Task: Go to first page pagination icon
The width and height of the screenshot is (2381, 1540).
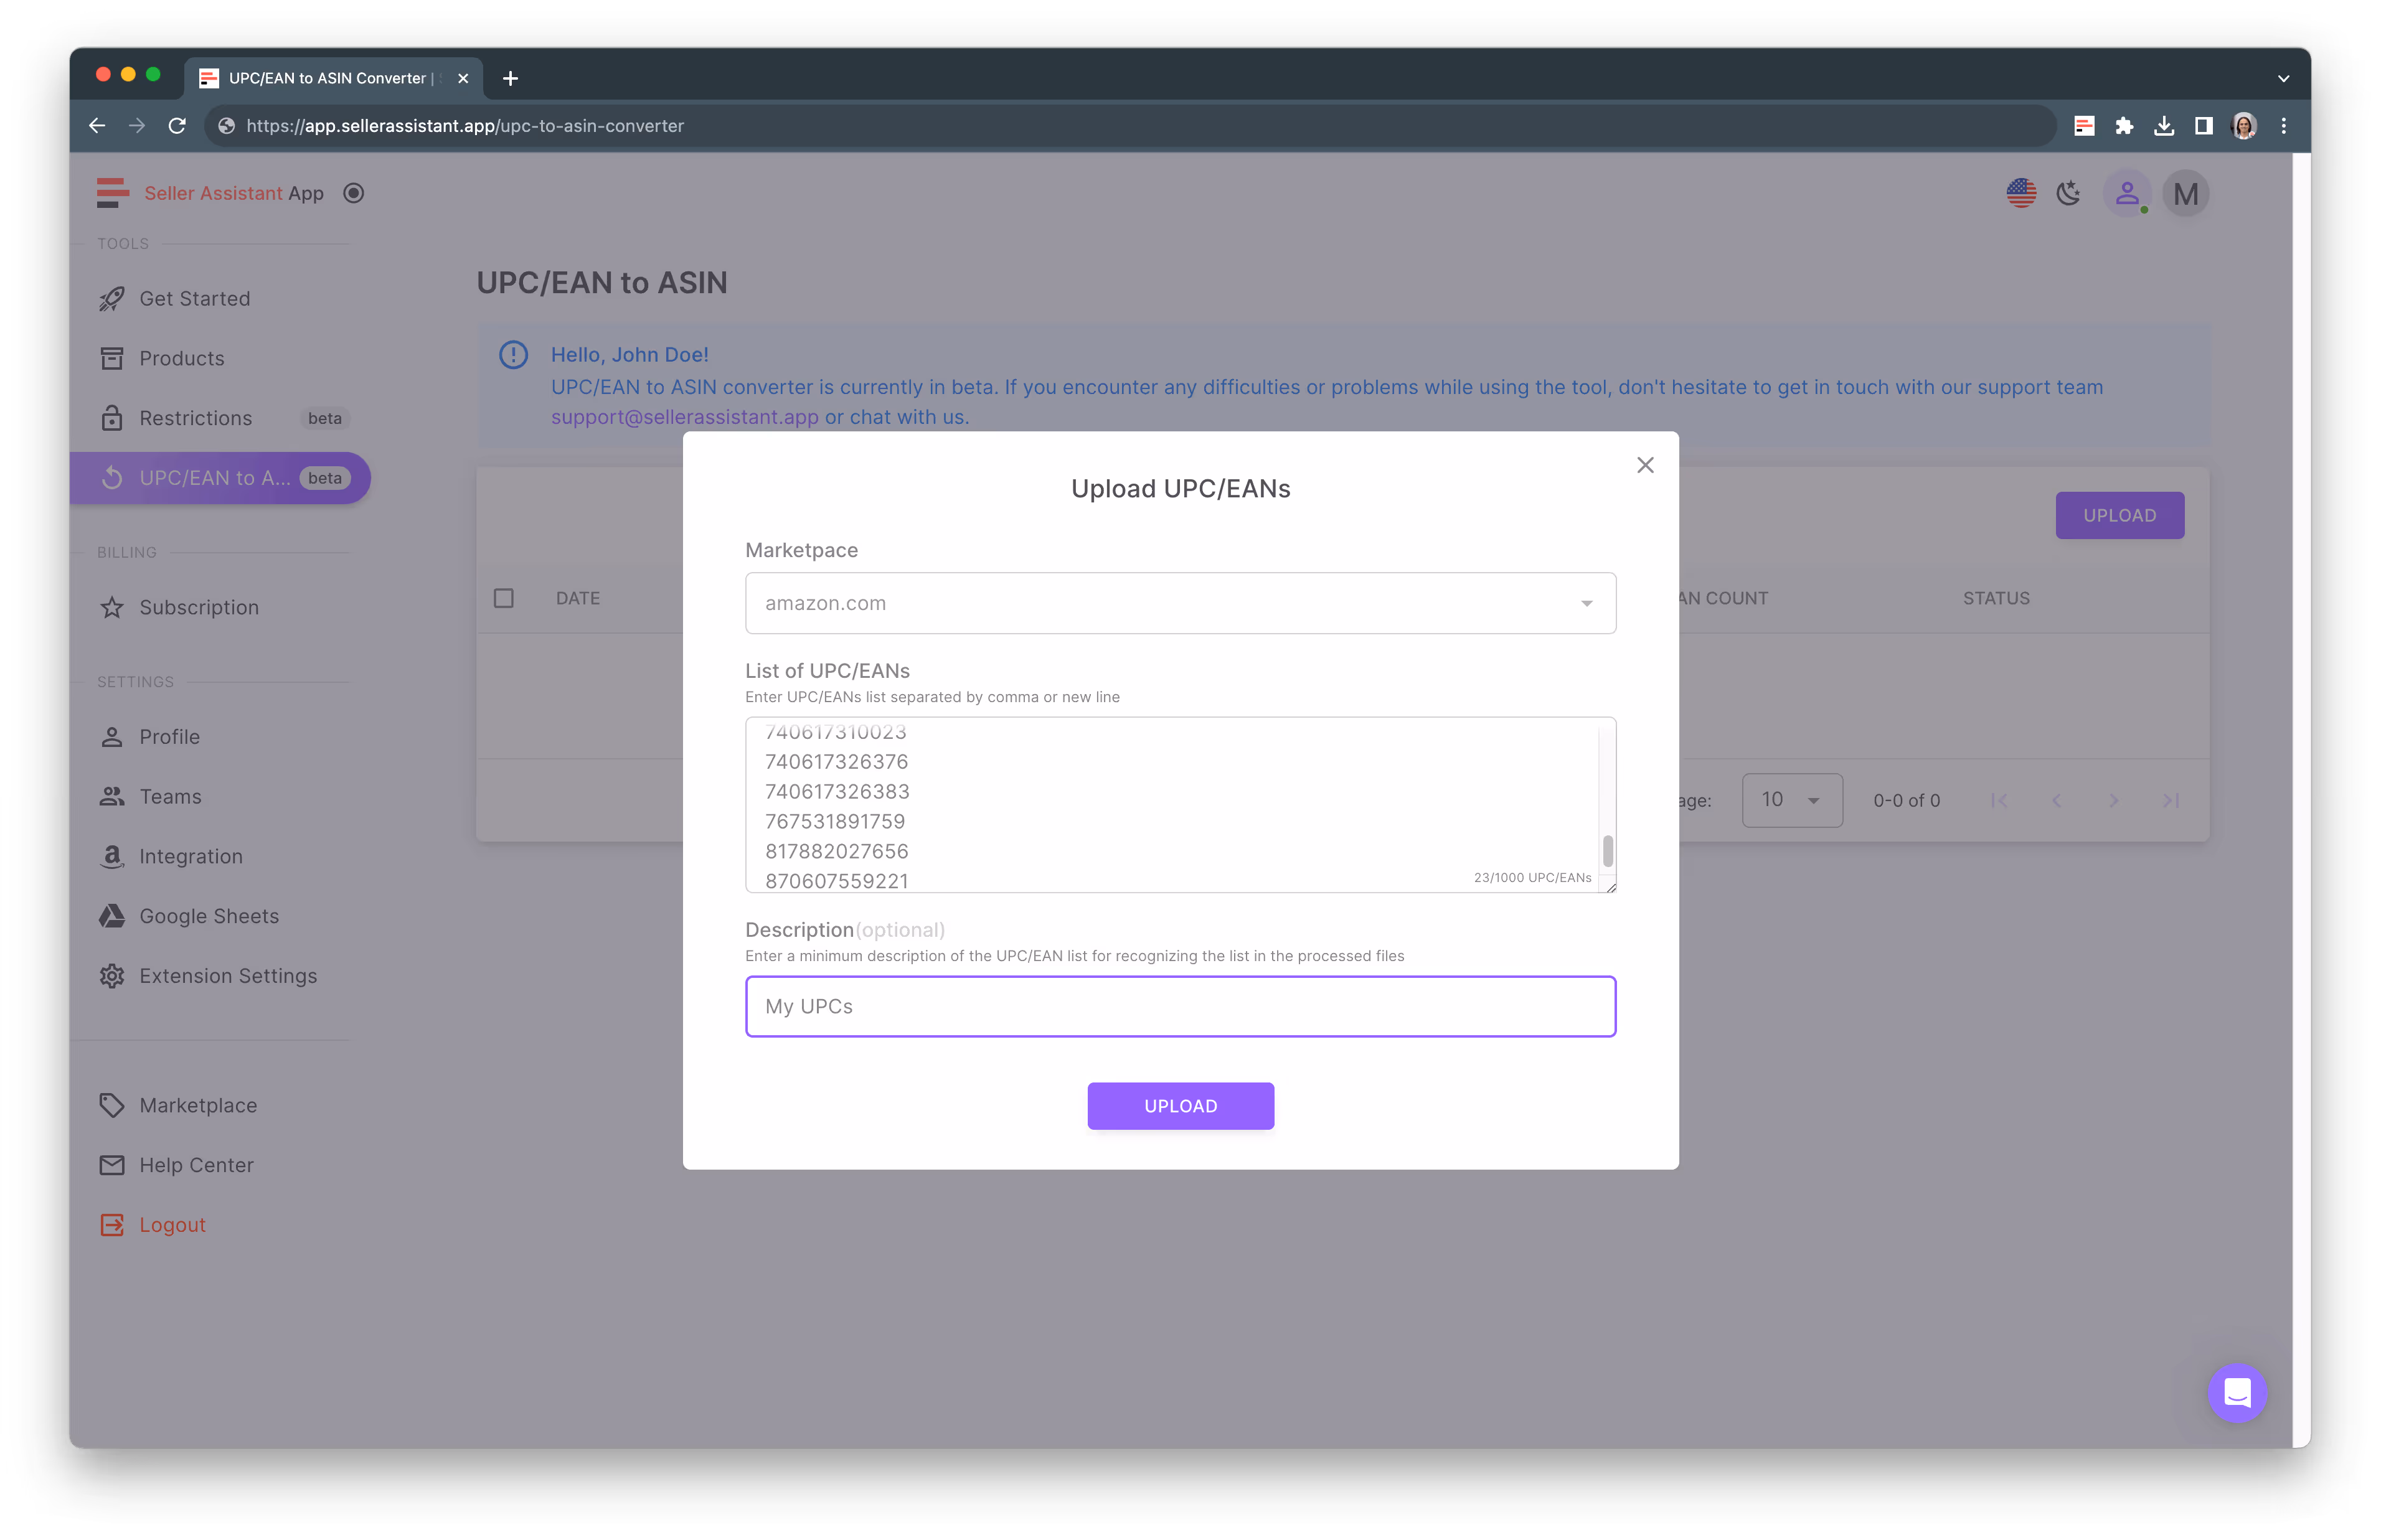Action: coord(1998,800)
